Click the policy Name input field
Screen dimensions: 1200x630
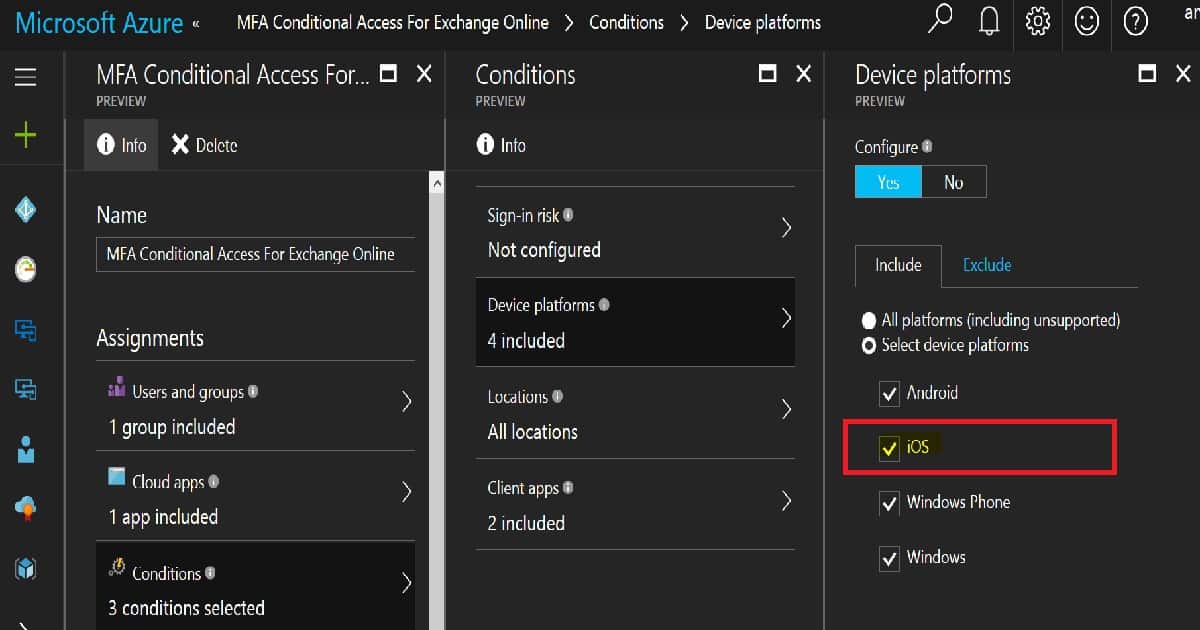click(x=255, y=254)
